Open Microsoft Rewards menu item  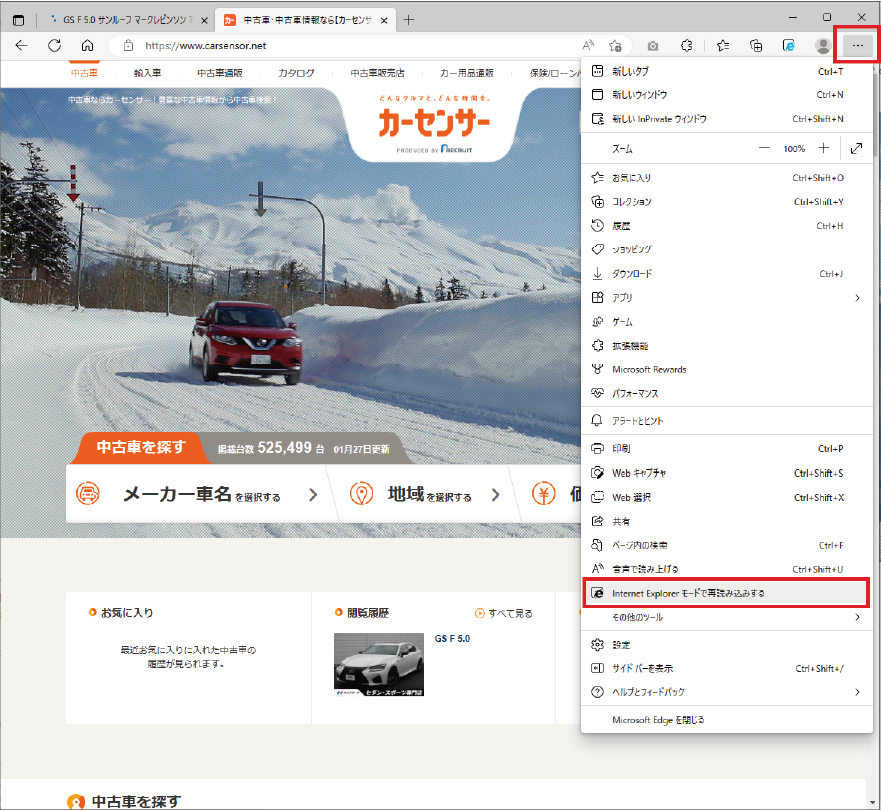click(726, 369)
